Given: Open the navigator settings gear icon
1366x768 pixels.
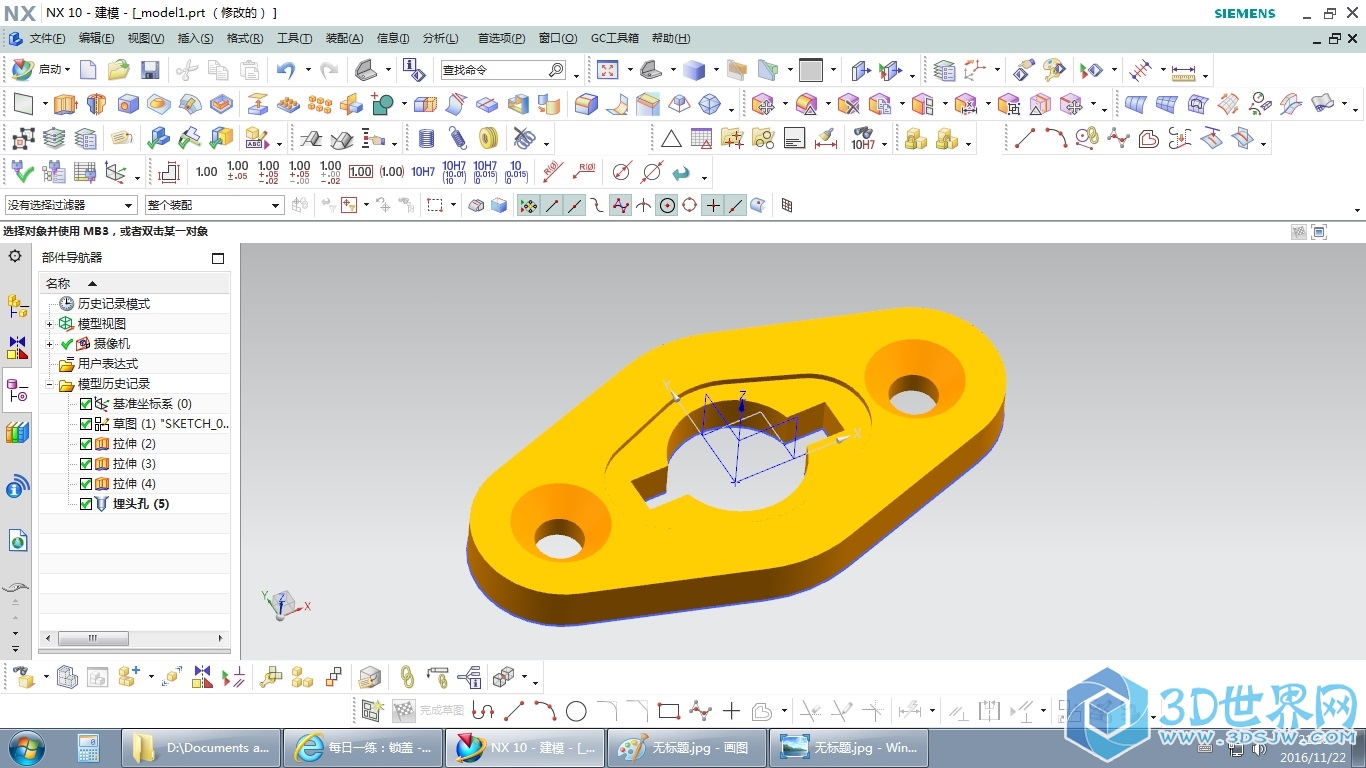Looking at the screenshot, I should coord(15,256).
